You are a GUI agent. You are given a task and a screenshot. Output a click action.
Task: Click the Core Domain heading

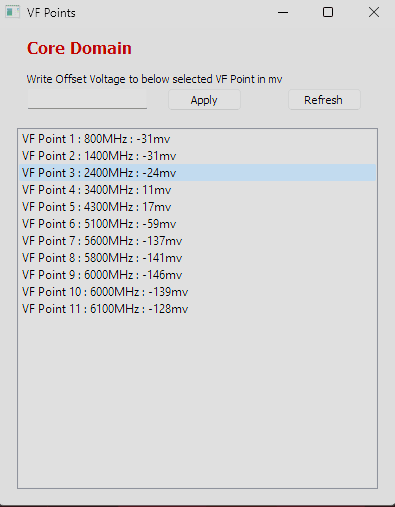pyautogui.click(x=79, y=48)
